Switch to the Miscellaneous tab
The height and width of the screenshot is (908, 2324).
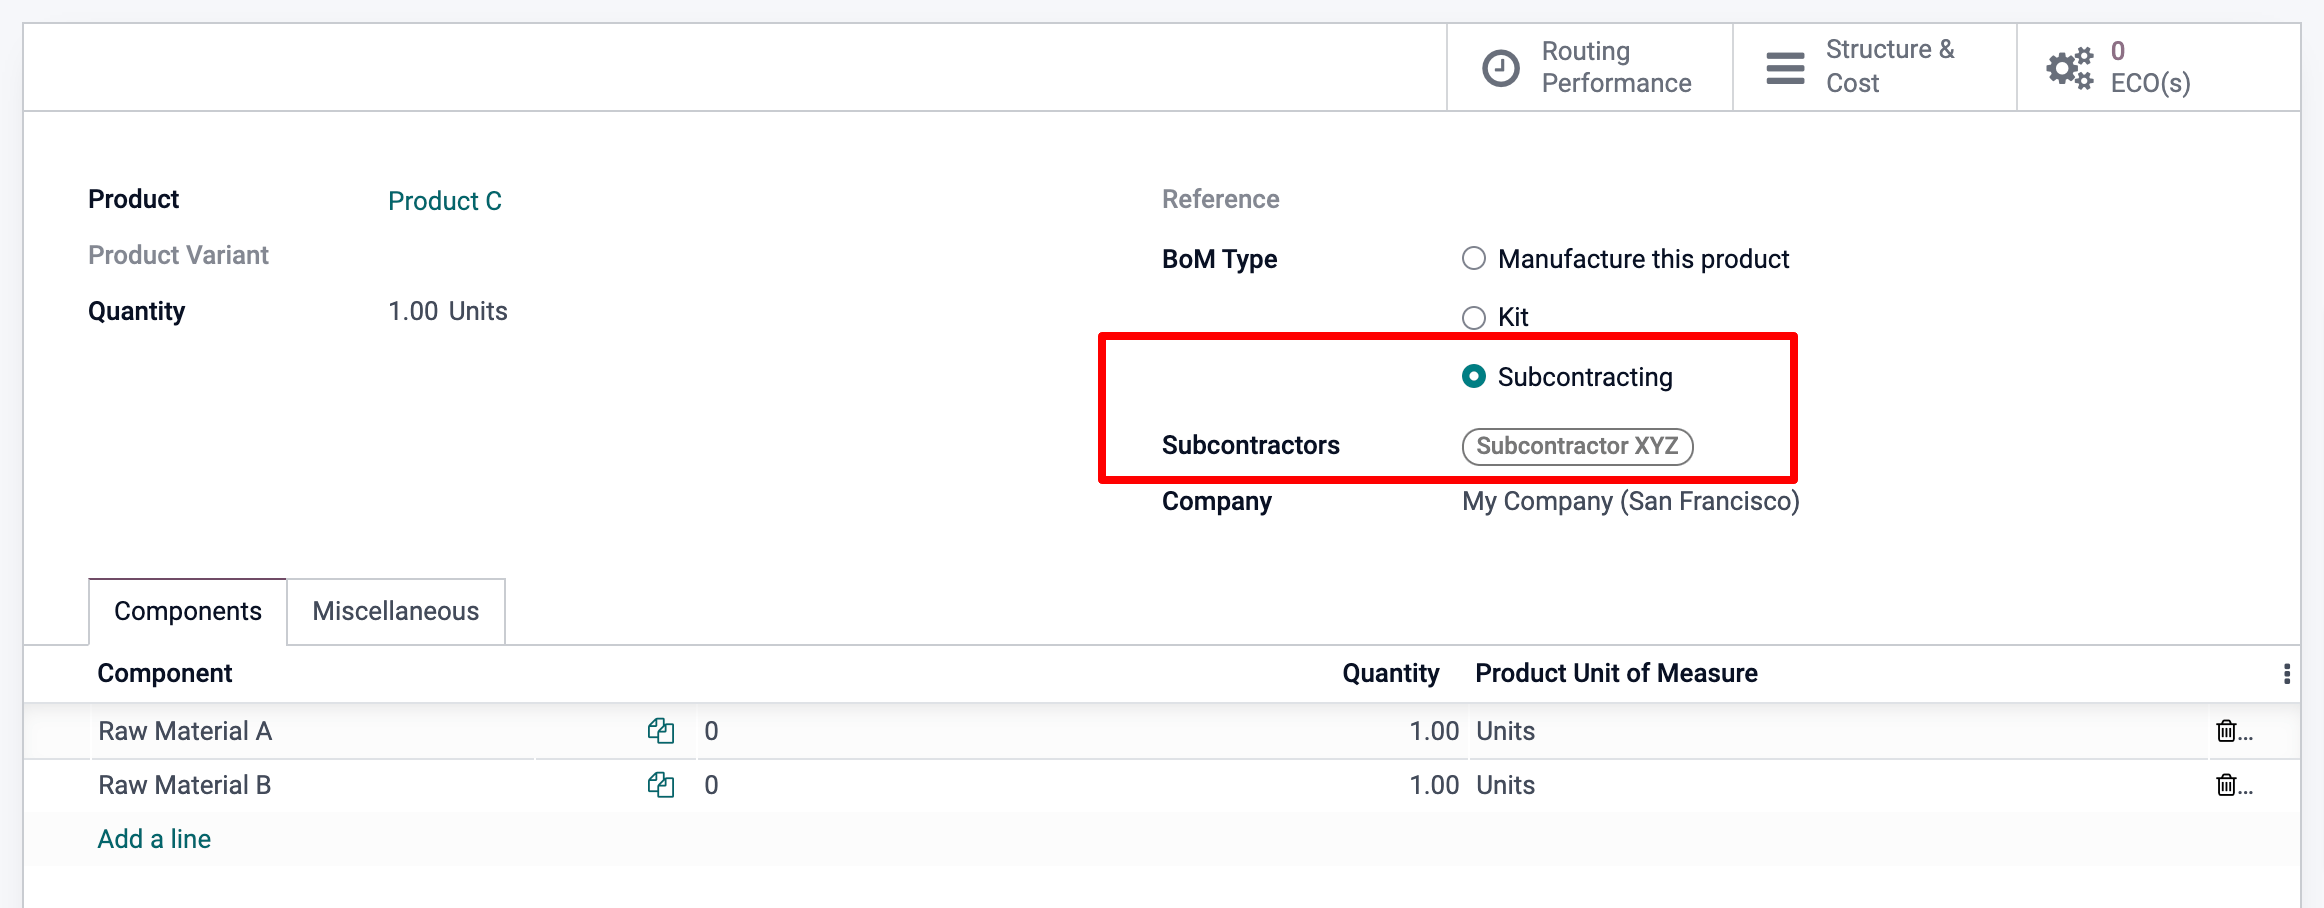pyautogui.click(x=395, y=611)
